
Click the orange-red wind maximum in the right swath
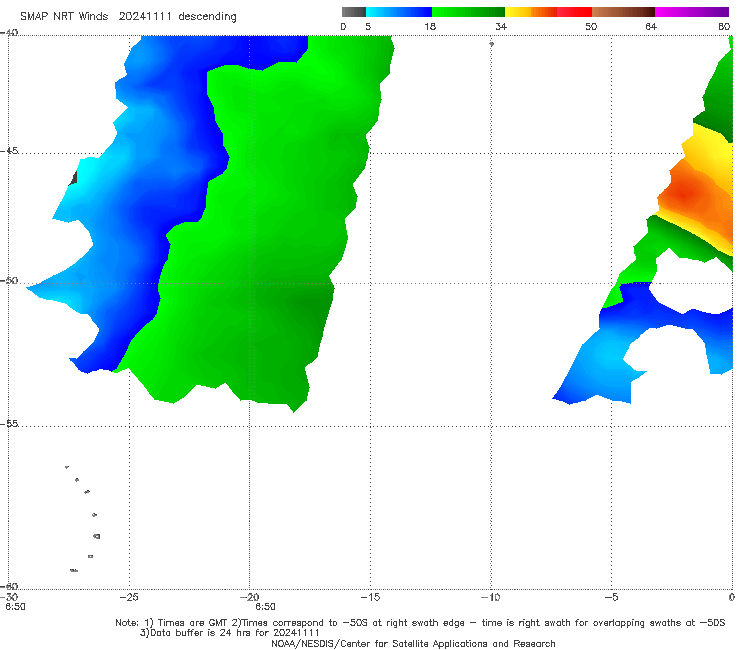point(683,193)
